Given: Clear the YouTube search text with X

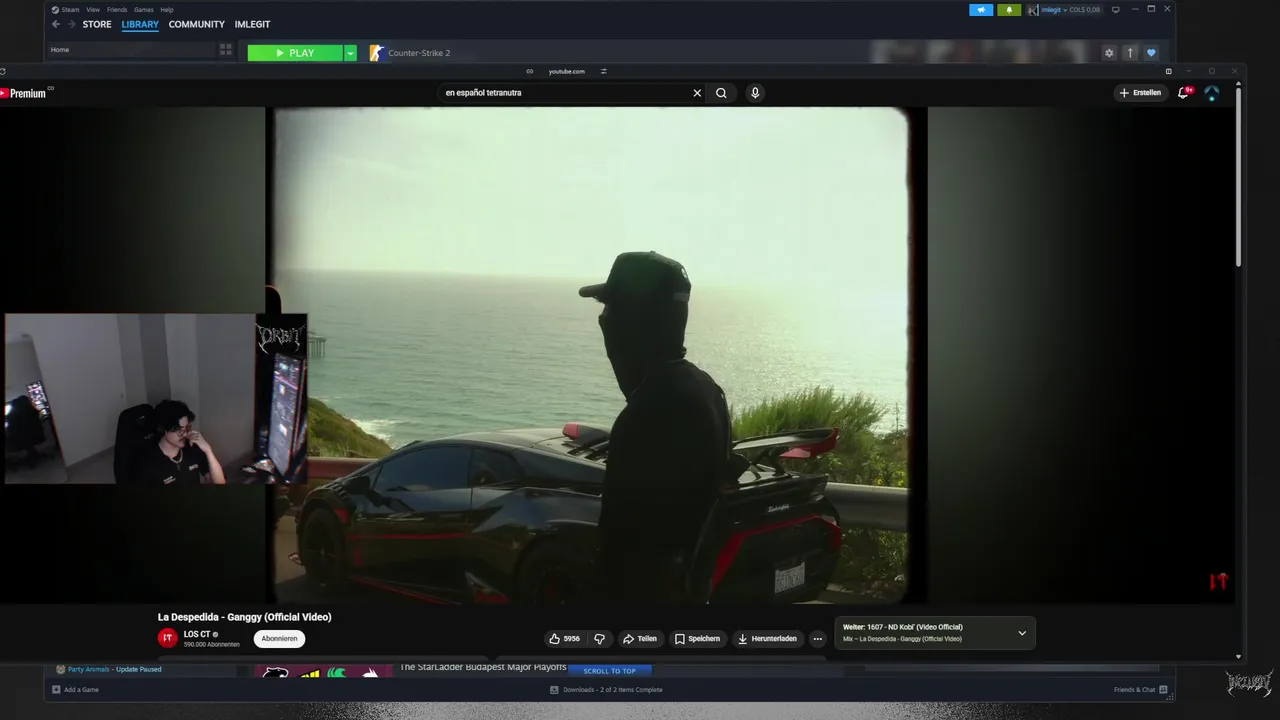Looking at the screenshot, I should coord(697,93).
